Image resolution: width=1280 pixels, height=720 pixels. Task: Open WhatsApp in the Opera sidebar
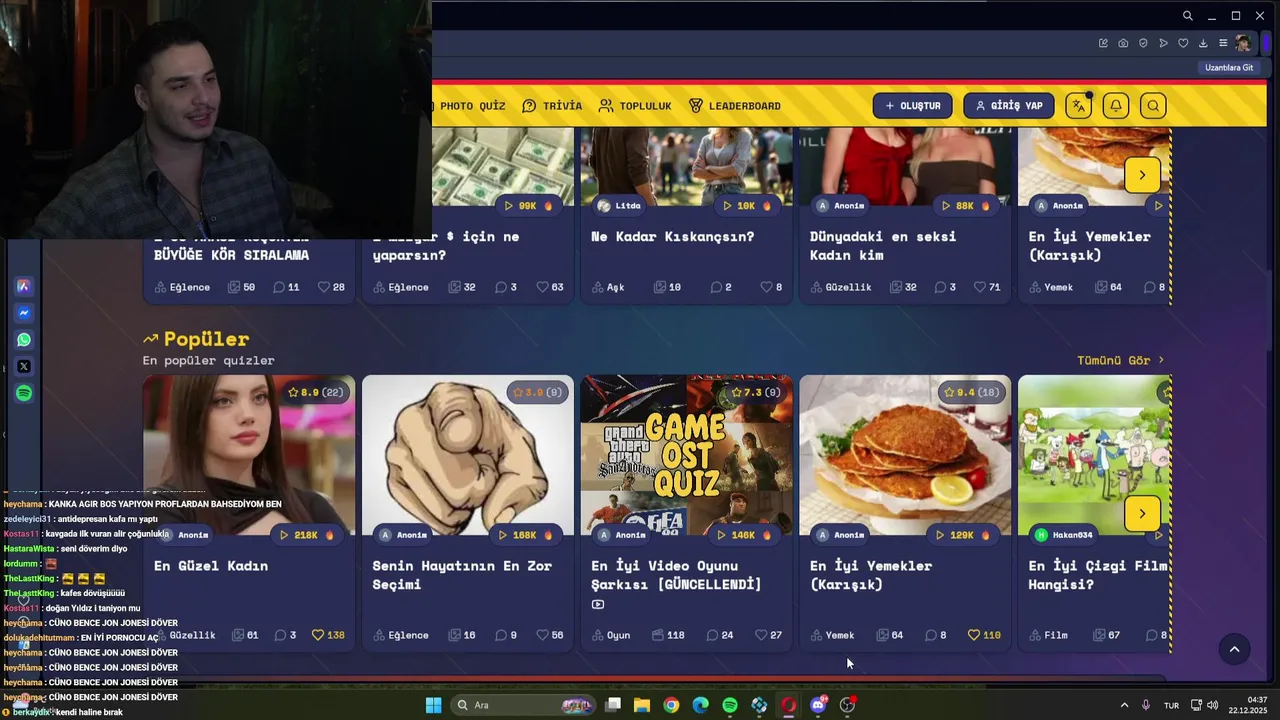pos(24,340)
